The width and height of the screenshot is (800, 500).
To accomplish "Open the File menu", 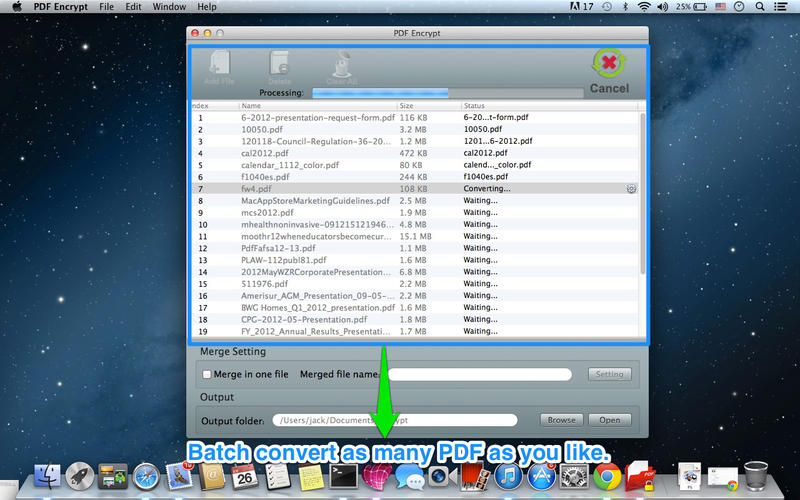I will (x=107, y=7).
